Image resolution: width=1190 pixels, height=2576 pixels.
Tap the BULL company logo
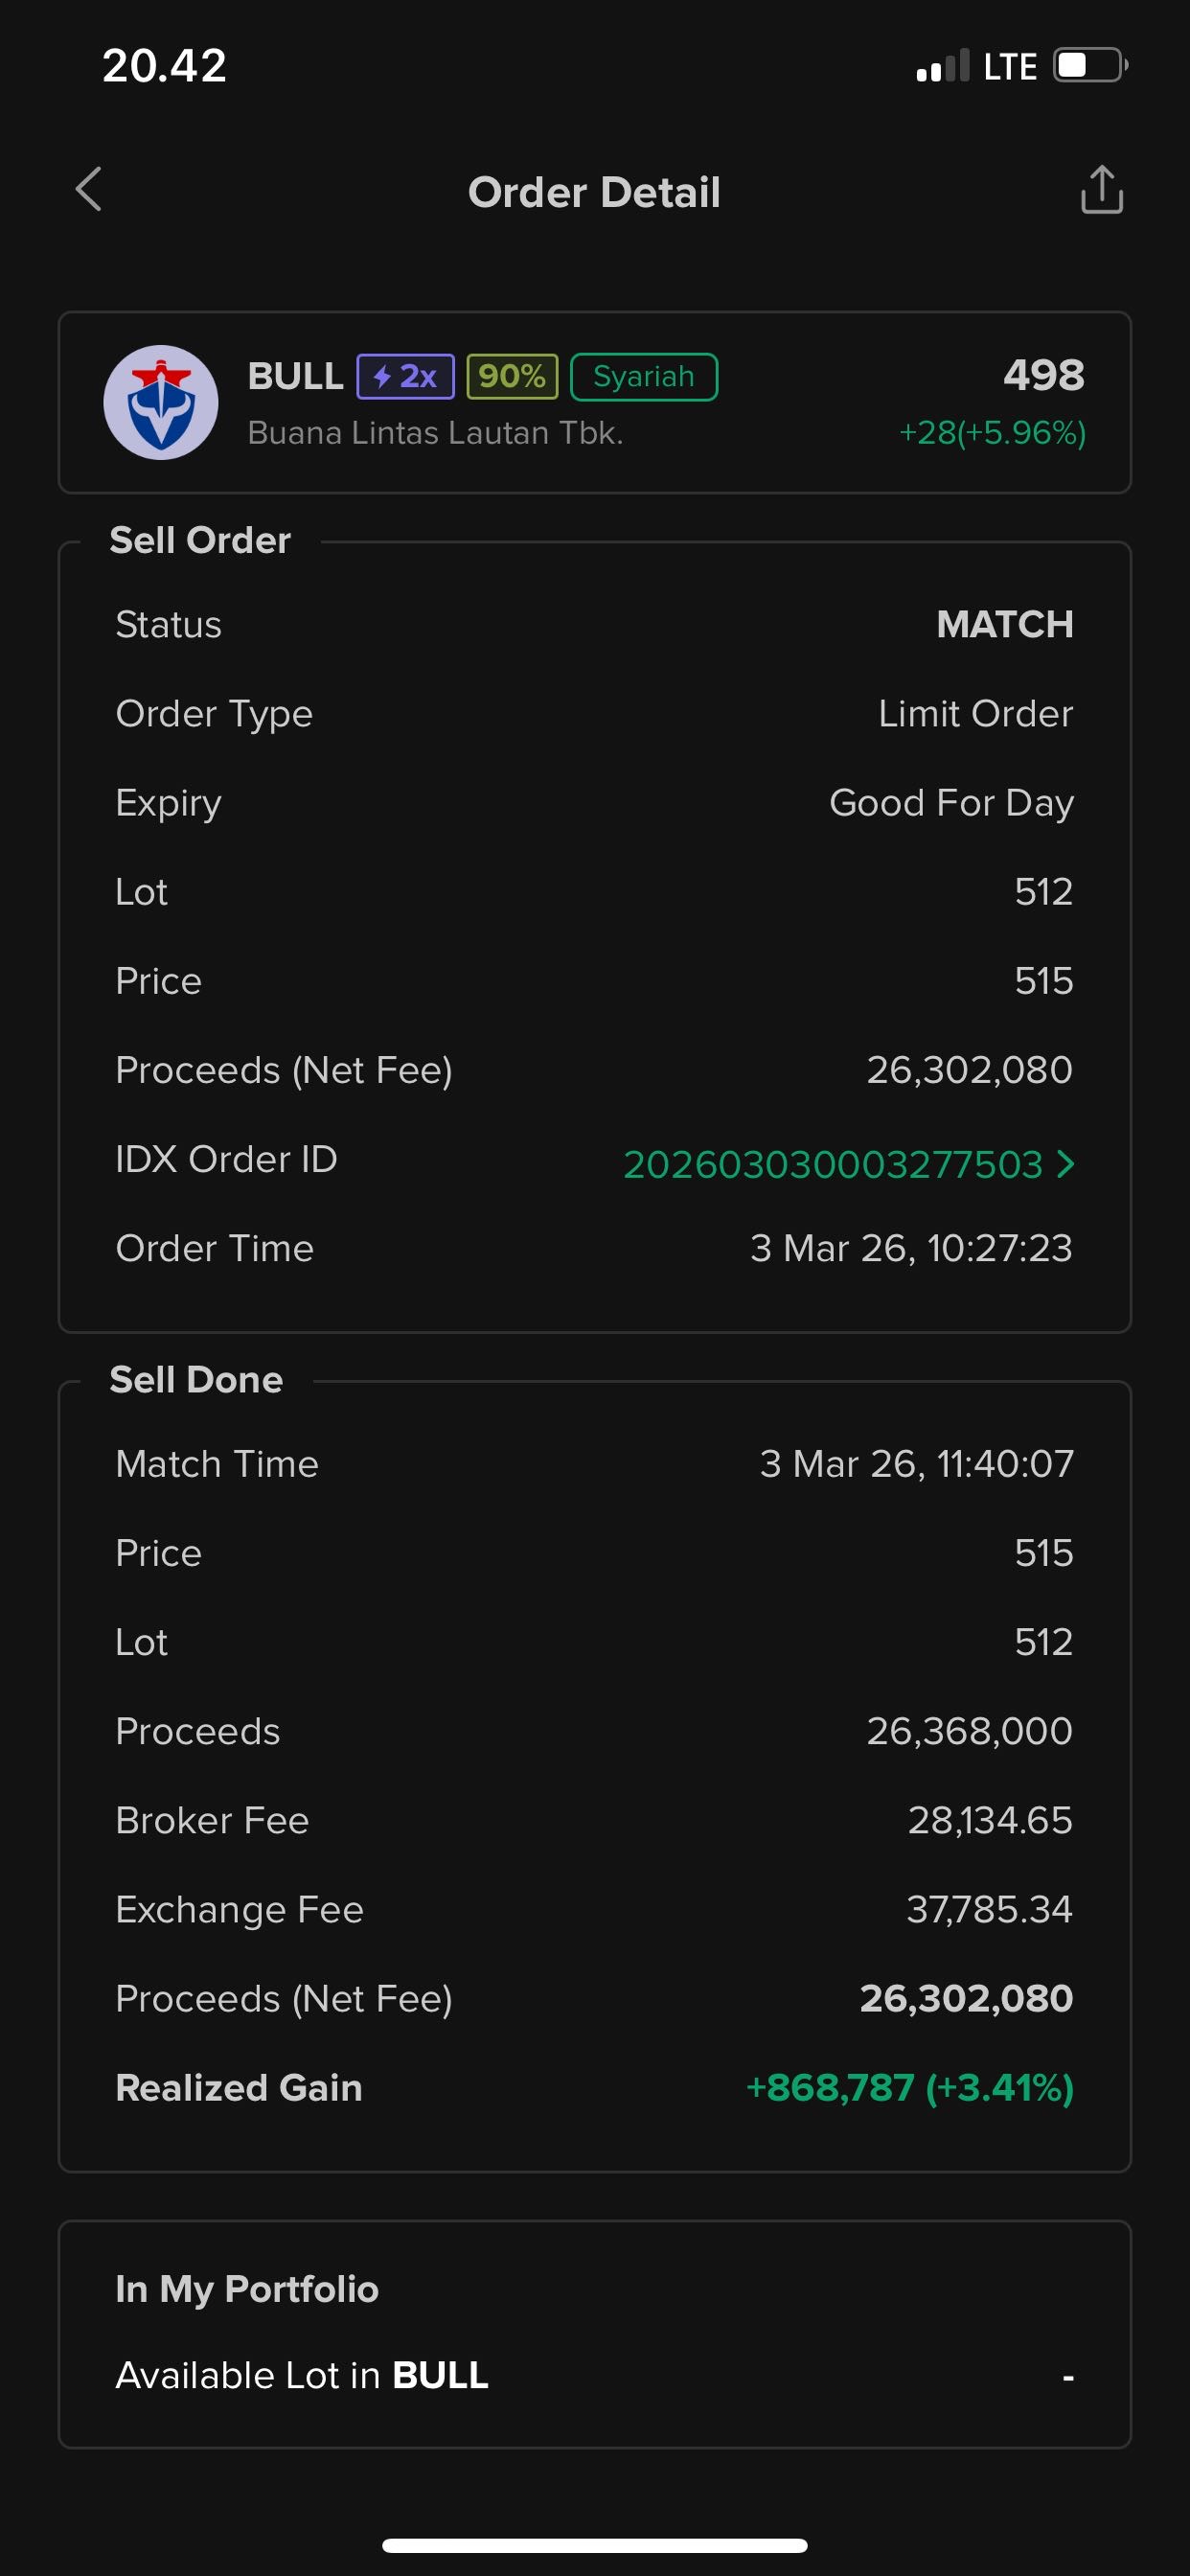(x=161, y=402)
